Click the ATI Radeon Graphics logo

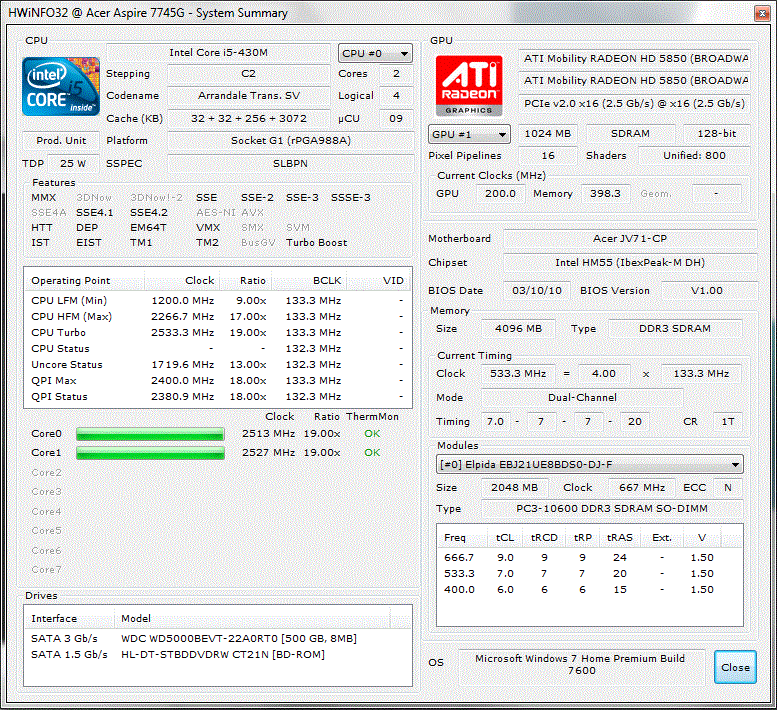click(x=469, y=86)
